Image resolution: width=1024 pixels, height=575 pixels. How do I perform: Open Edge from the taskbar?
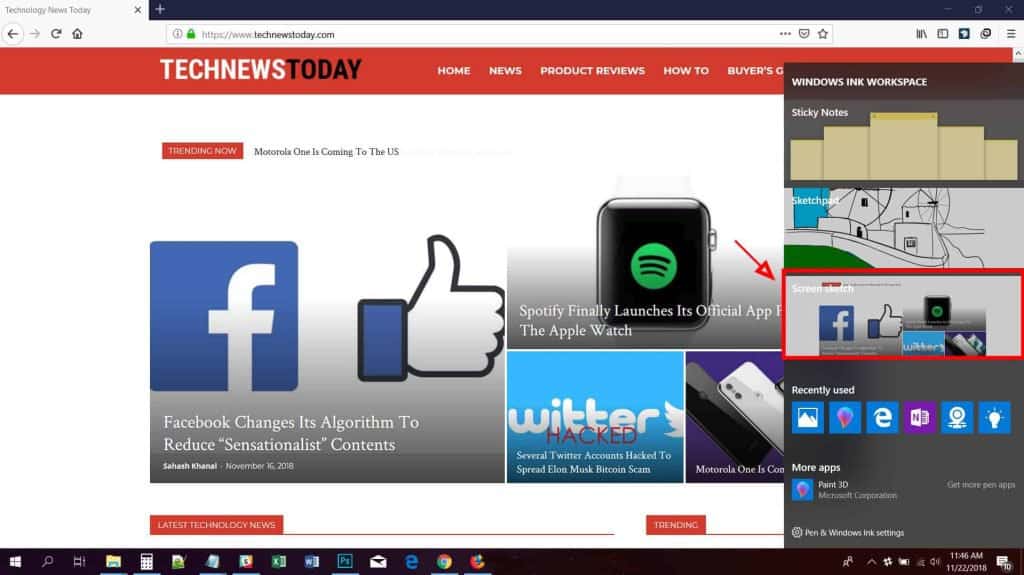coord(411,561)
